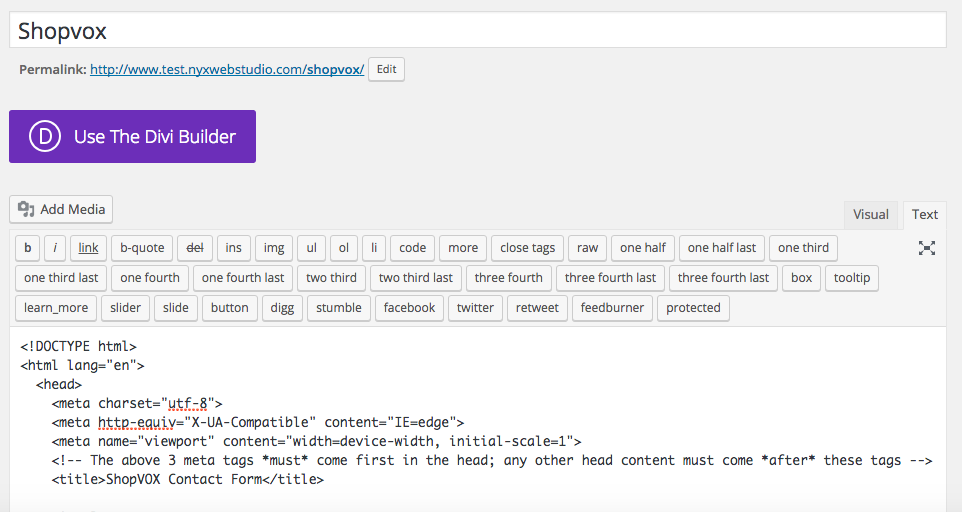Insert the two third shortcode
The width and height of the screenshot is (962, 512).
click(331, 278)
